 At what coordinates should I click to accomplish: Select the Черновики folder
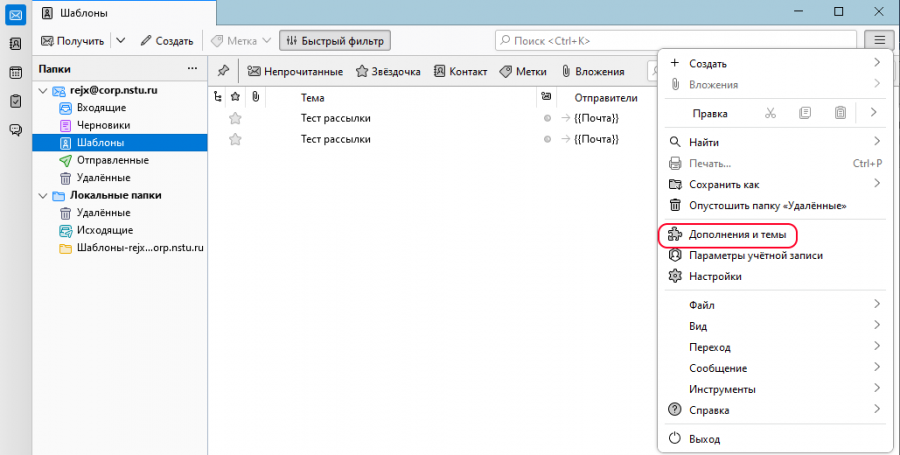tap(119, 125)
